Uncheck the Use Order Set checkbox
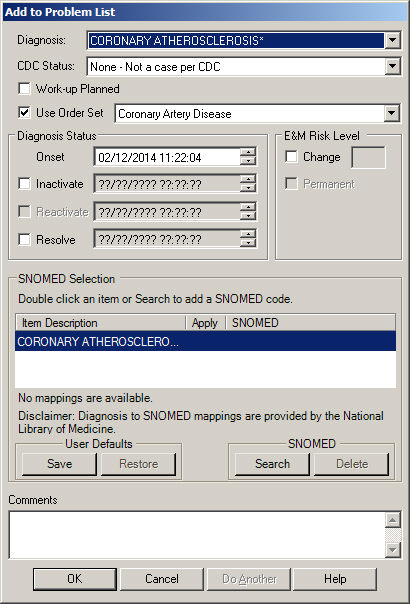Image resolution: width=410 pixels, height=604 pixels. point(24,113)
